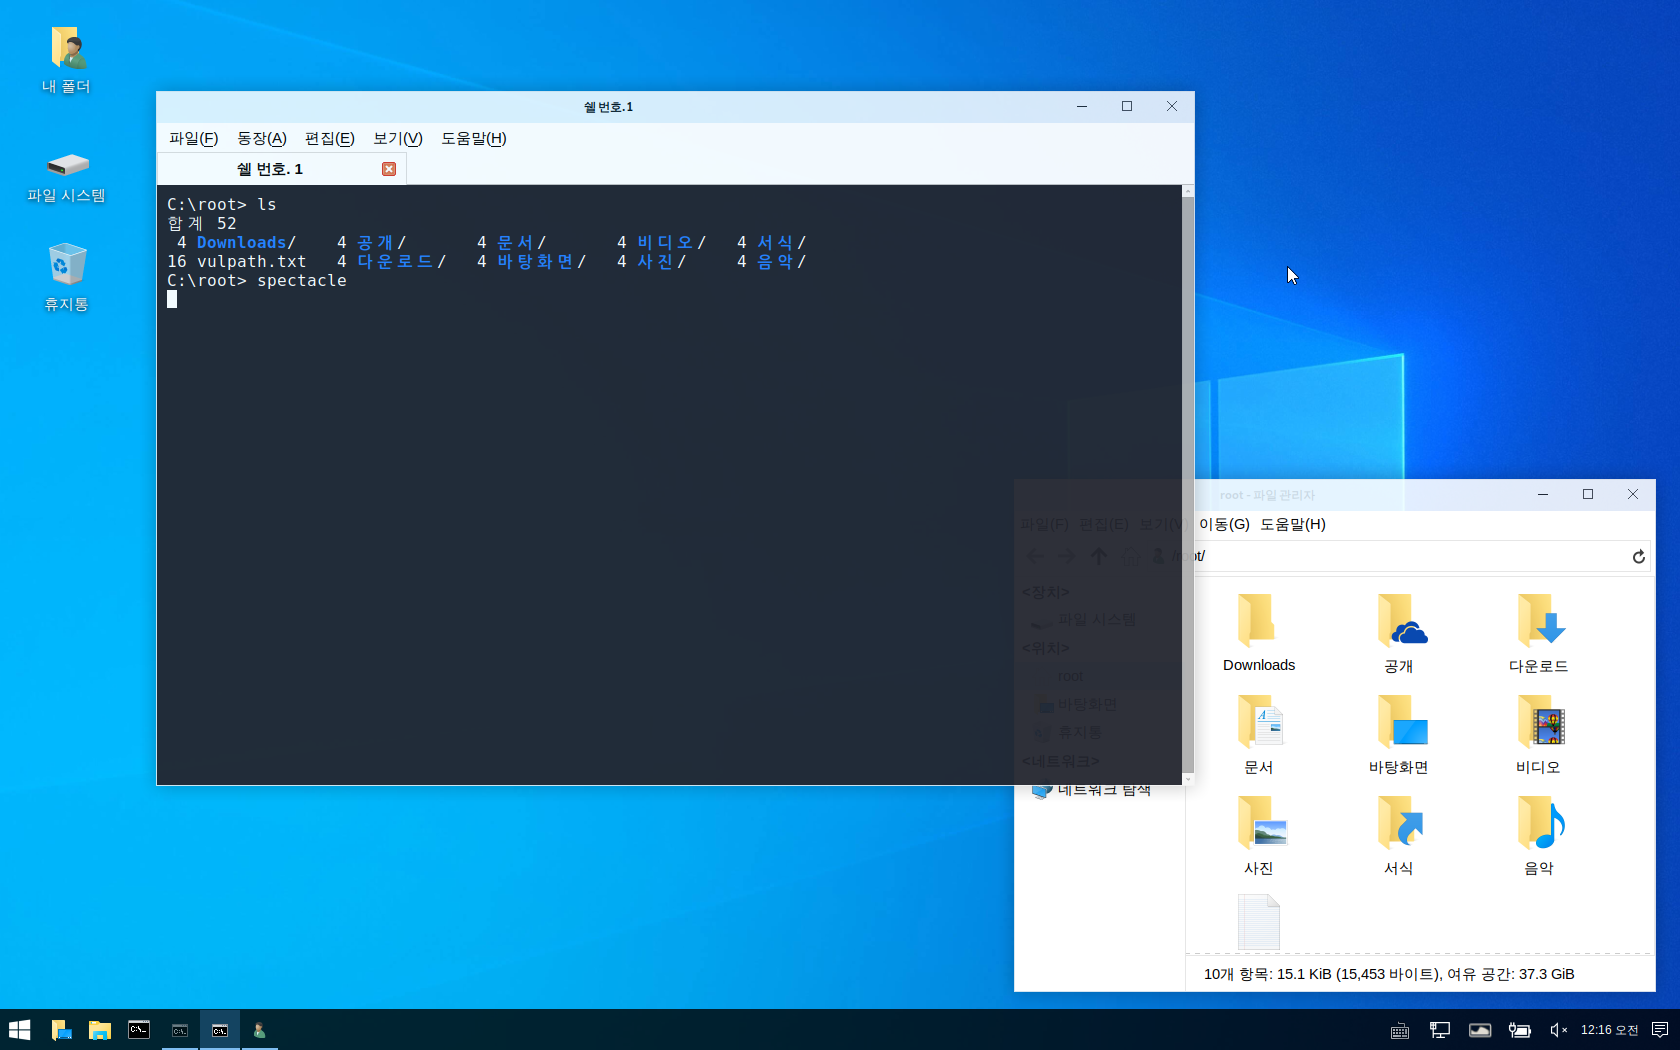Select the 공개 folder with cloud icon
Viewport: 1680px width, 1050px height.
1399,633
